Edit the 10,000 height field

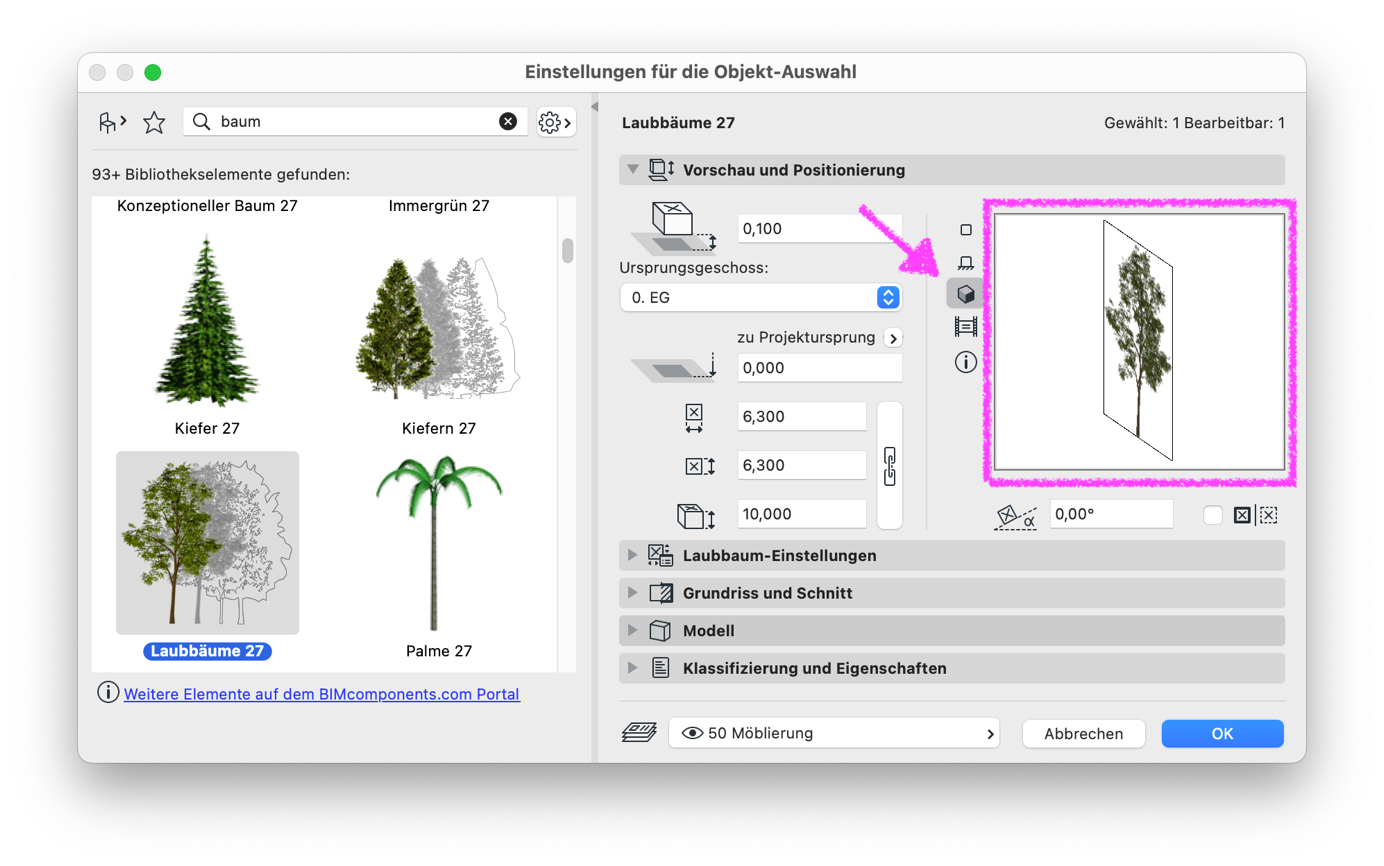pyautogui.click(x=802, y=514)
